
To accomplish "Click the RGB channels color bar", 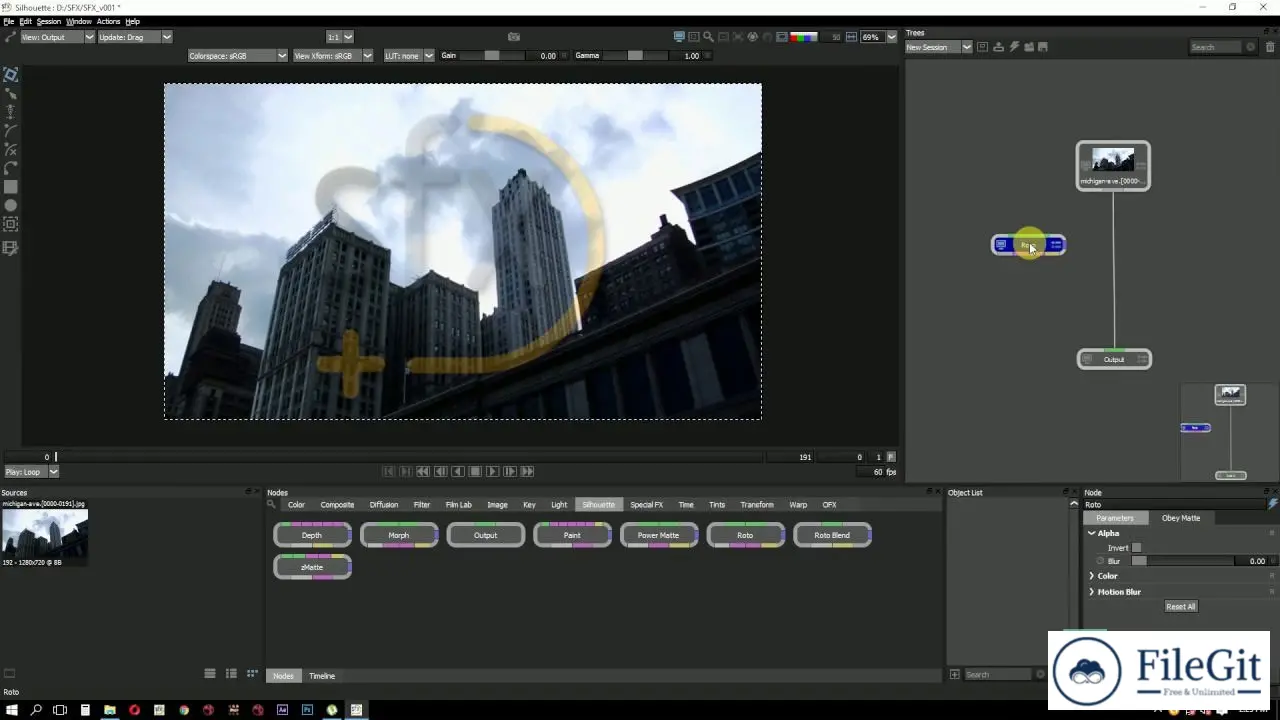I will (x=804, y=37).
